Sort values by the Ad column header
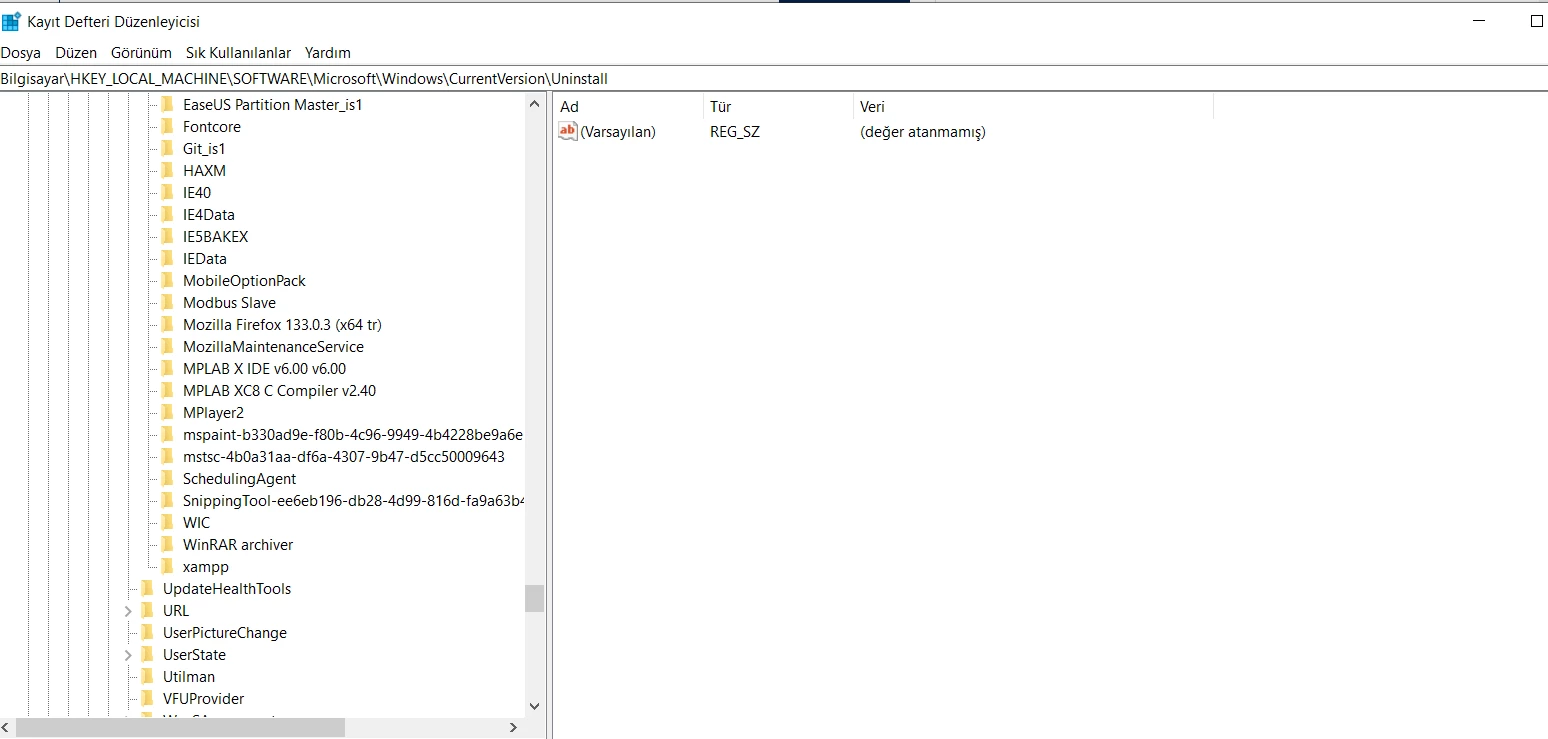This screenshot has height=739, width=1548. pyautogui.click(x=628, y=107)
